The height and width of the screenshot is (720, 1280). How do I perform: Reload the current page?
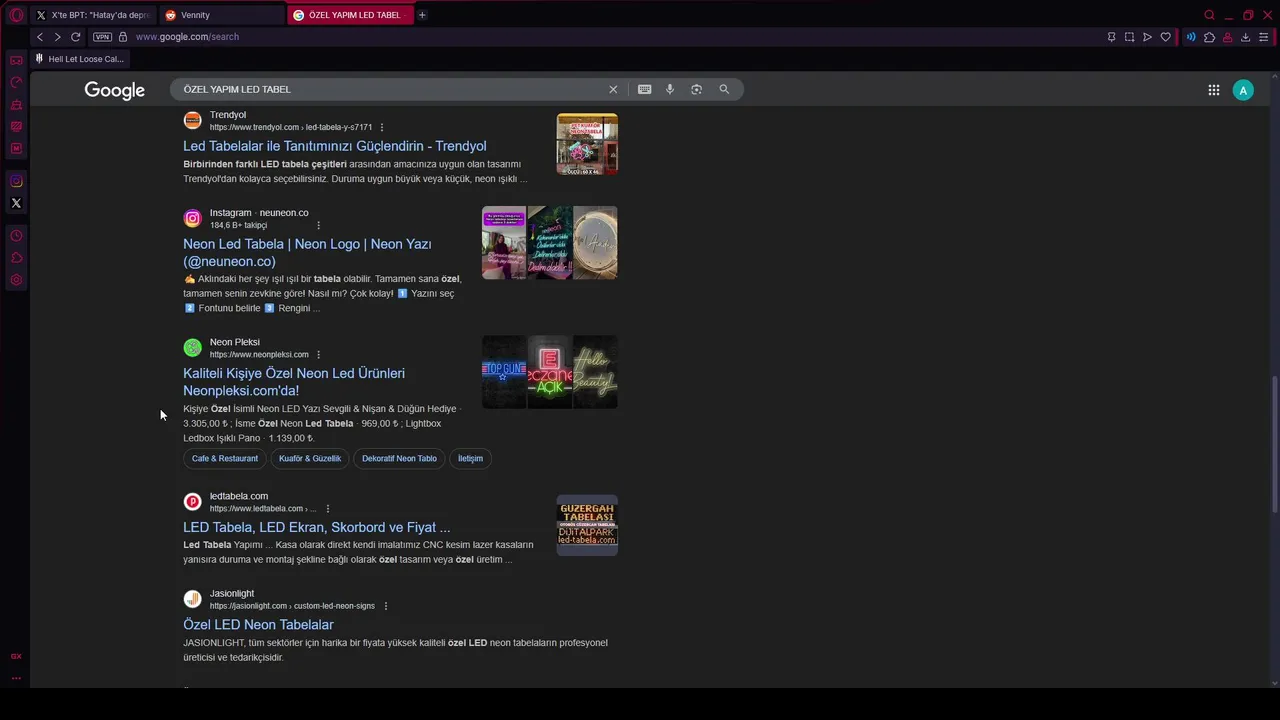(x=75, y=37)
